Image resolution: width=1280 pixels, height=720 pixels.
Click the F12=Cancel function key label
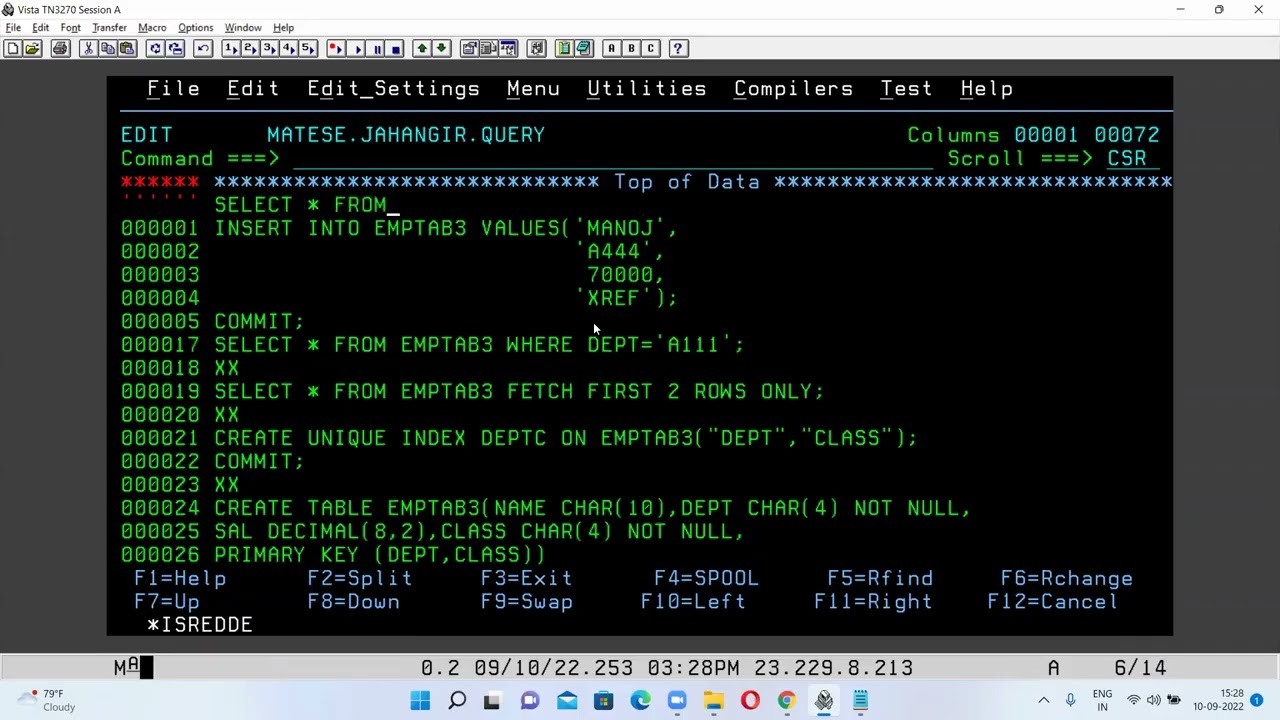[1053, 602]
